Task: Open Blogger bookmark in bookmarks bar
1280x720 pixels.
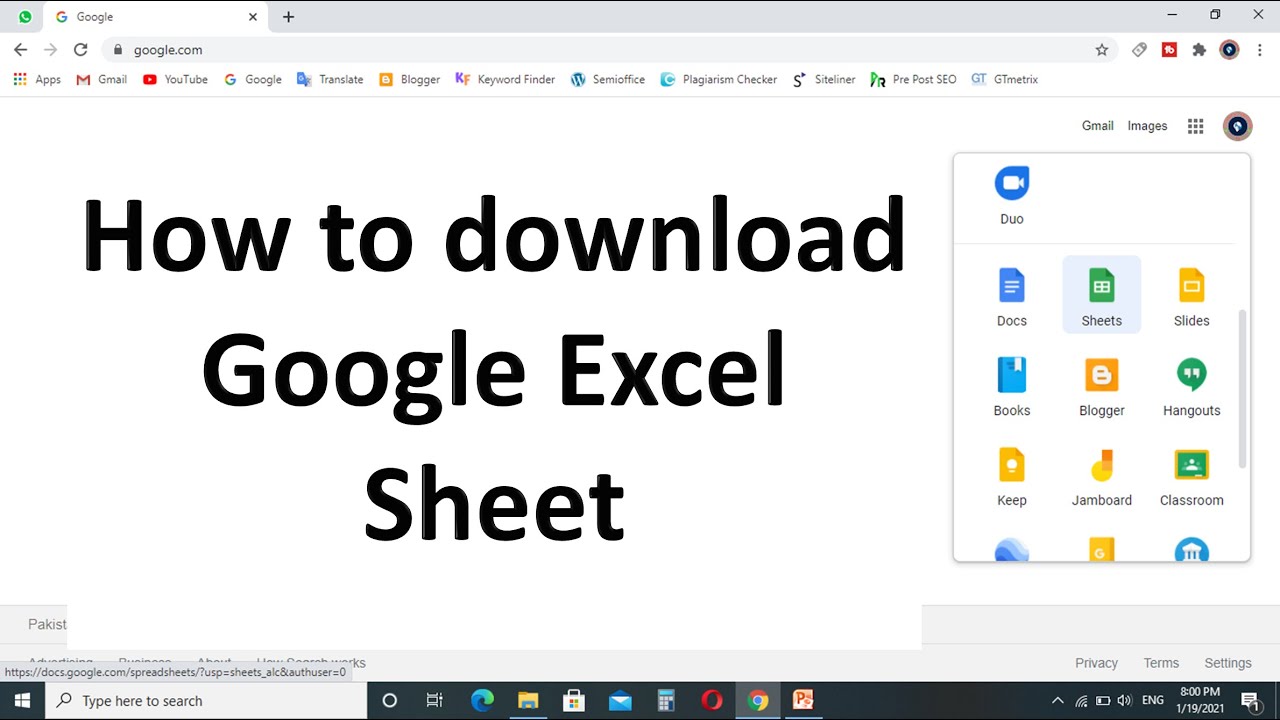Action: point(410,79)
